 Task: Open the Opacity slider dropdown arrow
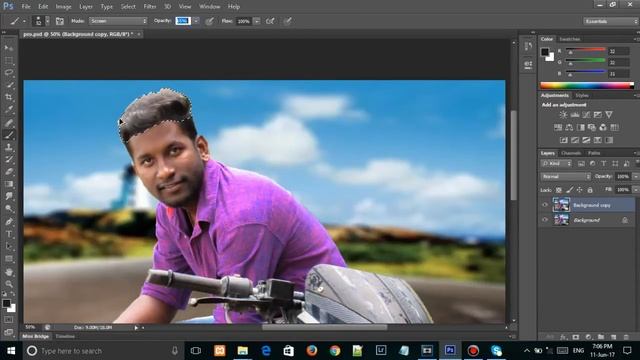196,21
